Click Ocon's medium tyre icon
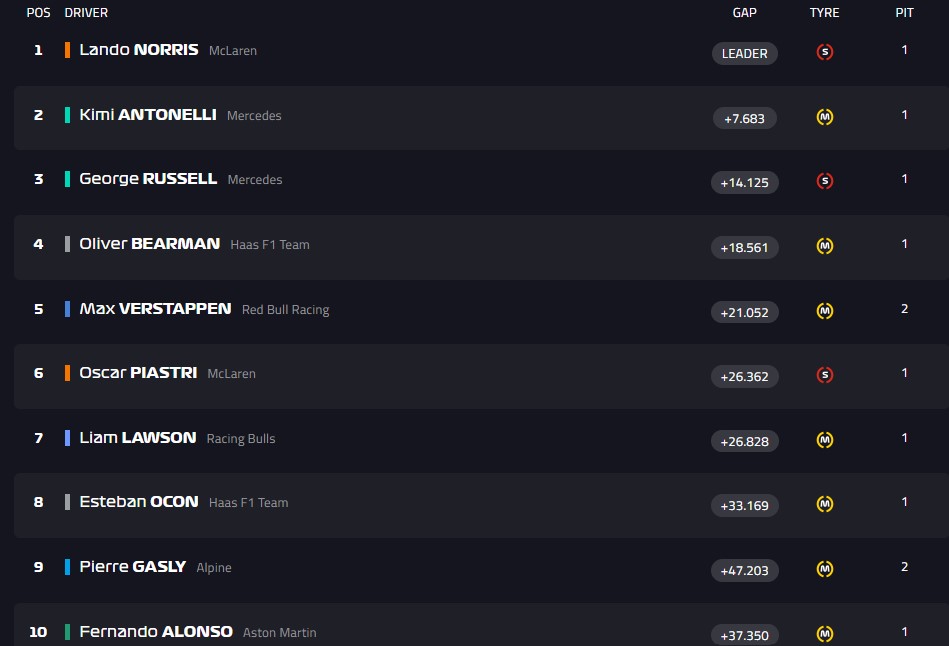Viewport: 949px width, 646px height. coord(825,505)
